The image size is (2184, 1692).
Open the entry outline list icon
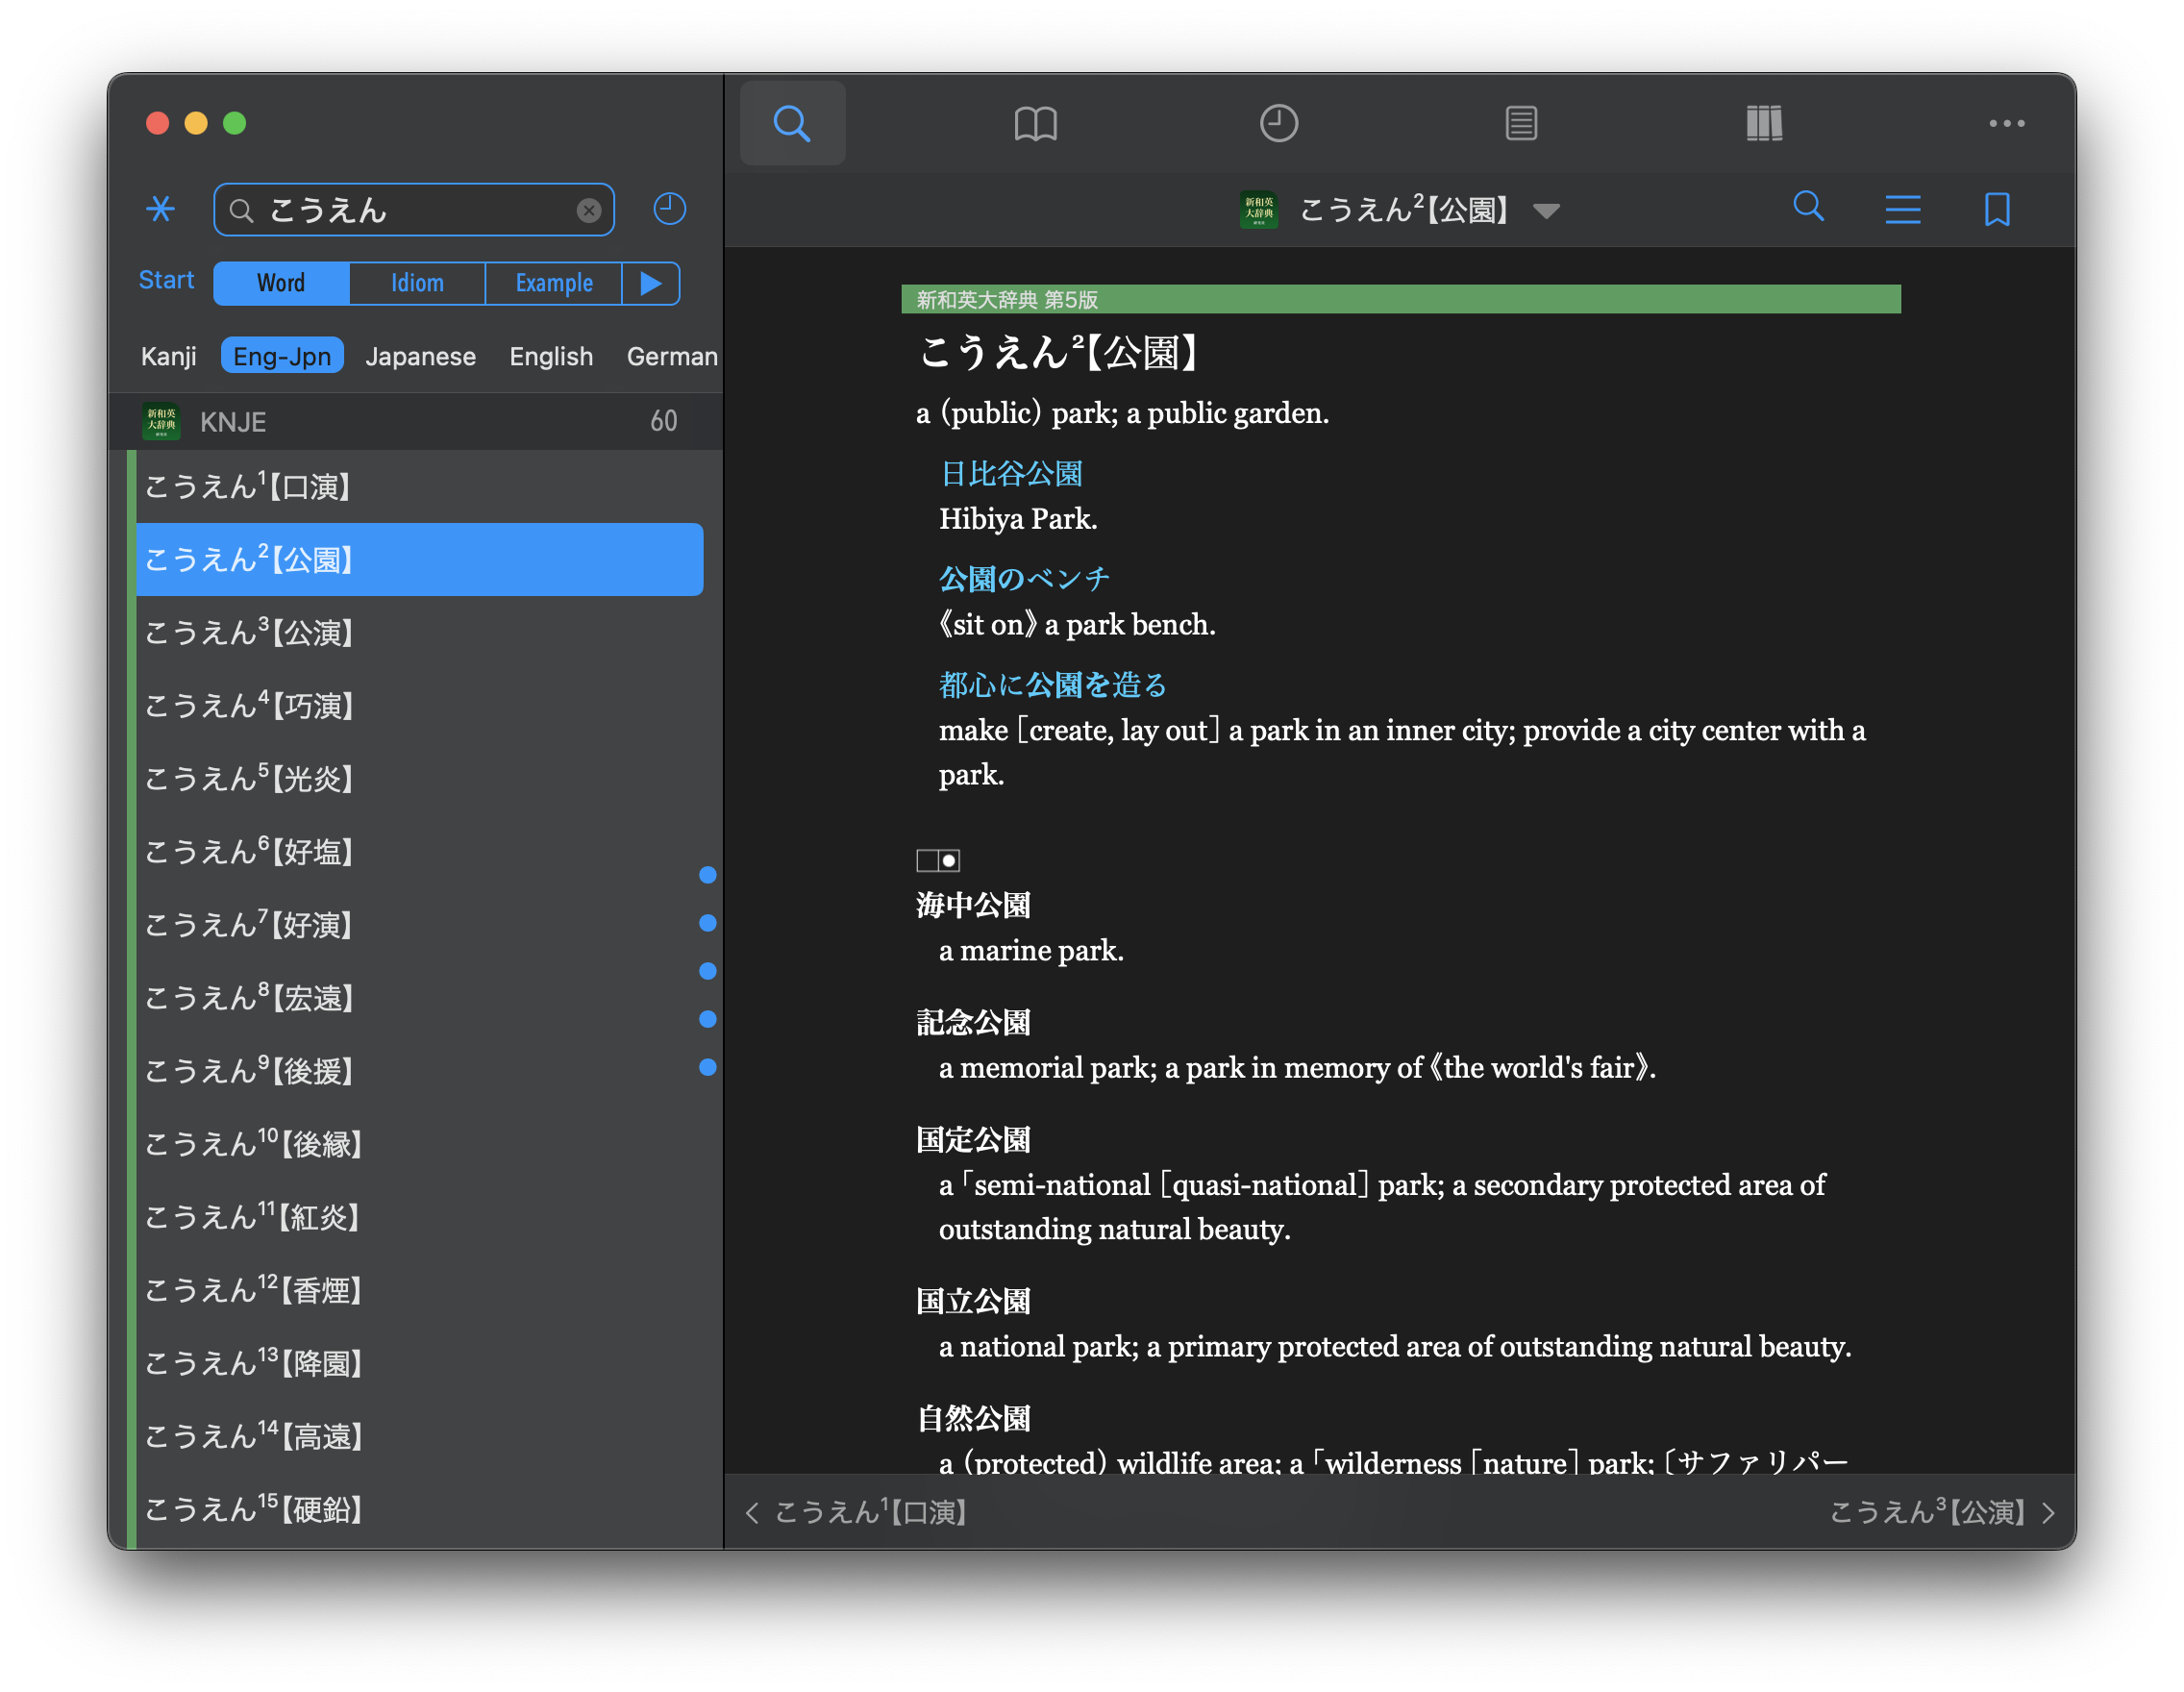tap(1902, 209)
